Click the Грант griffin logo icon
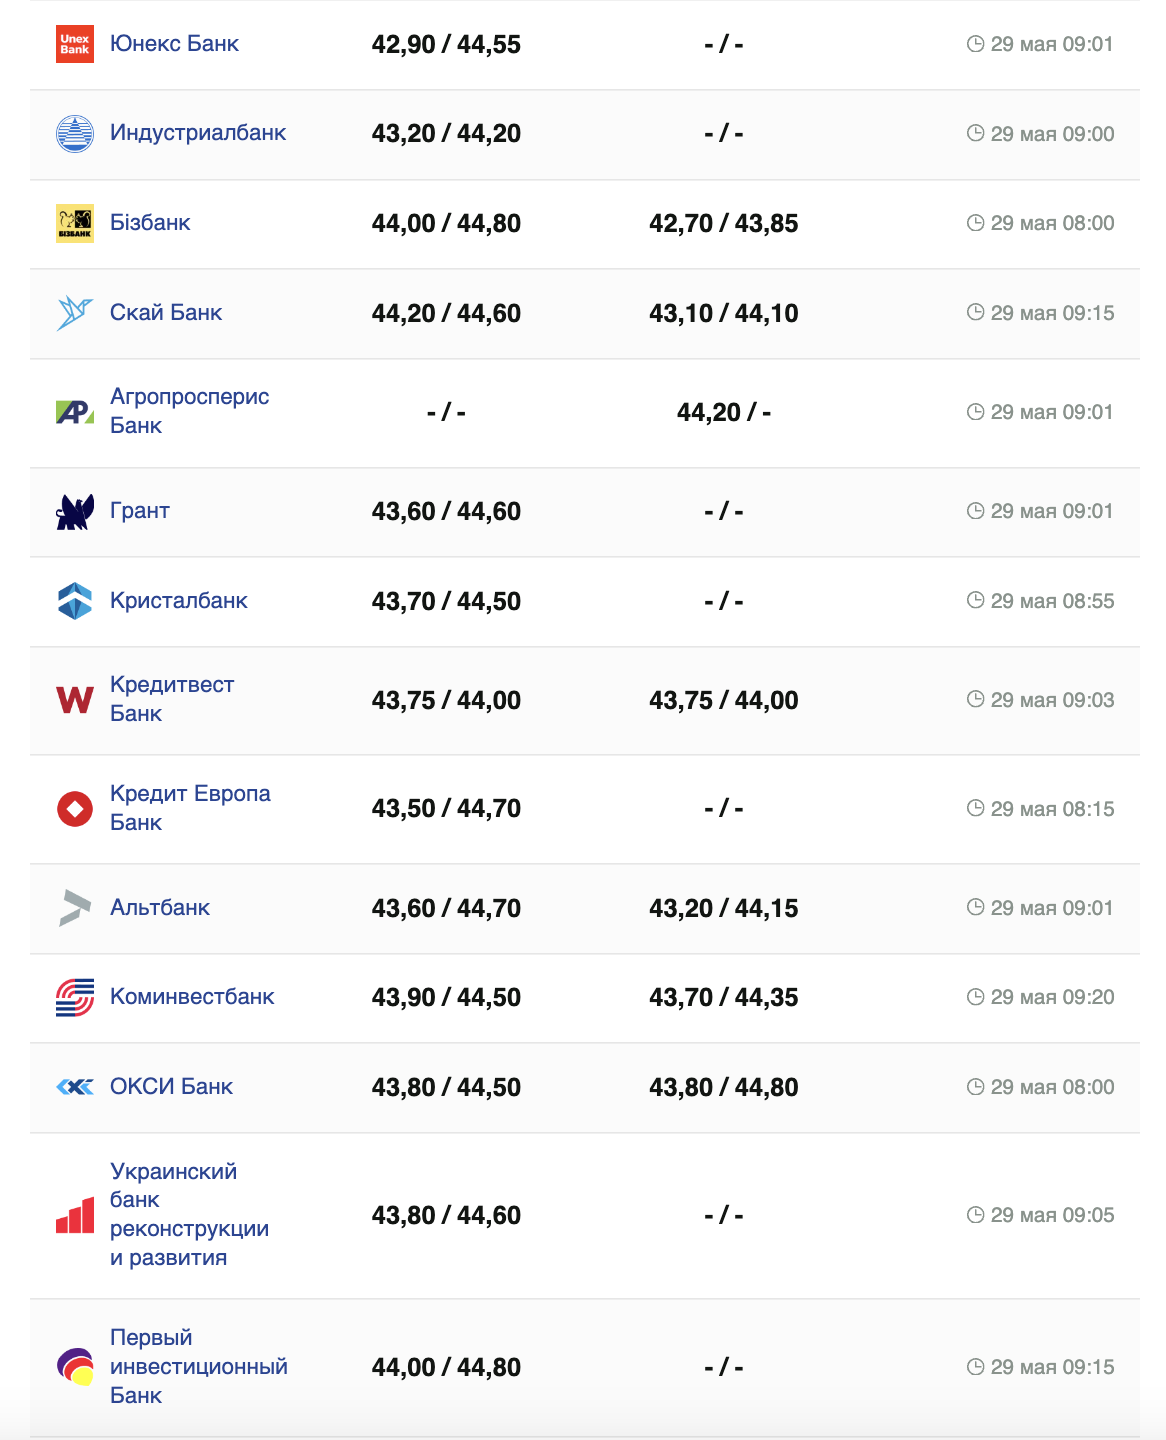The image size is (1166, 1440). 75,512
